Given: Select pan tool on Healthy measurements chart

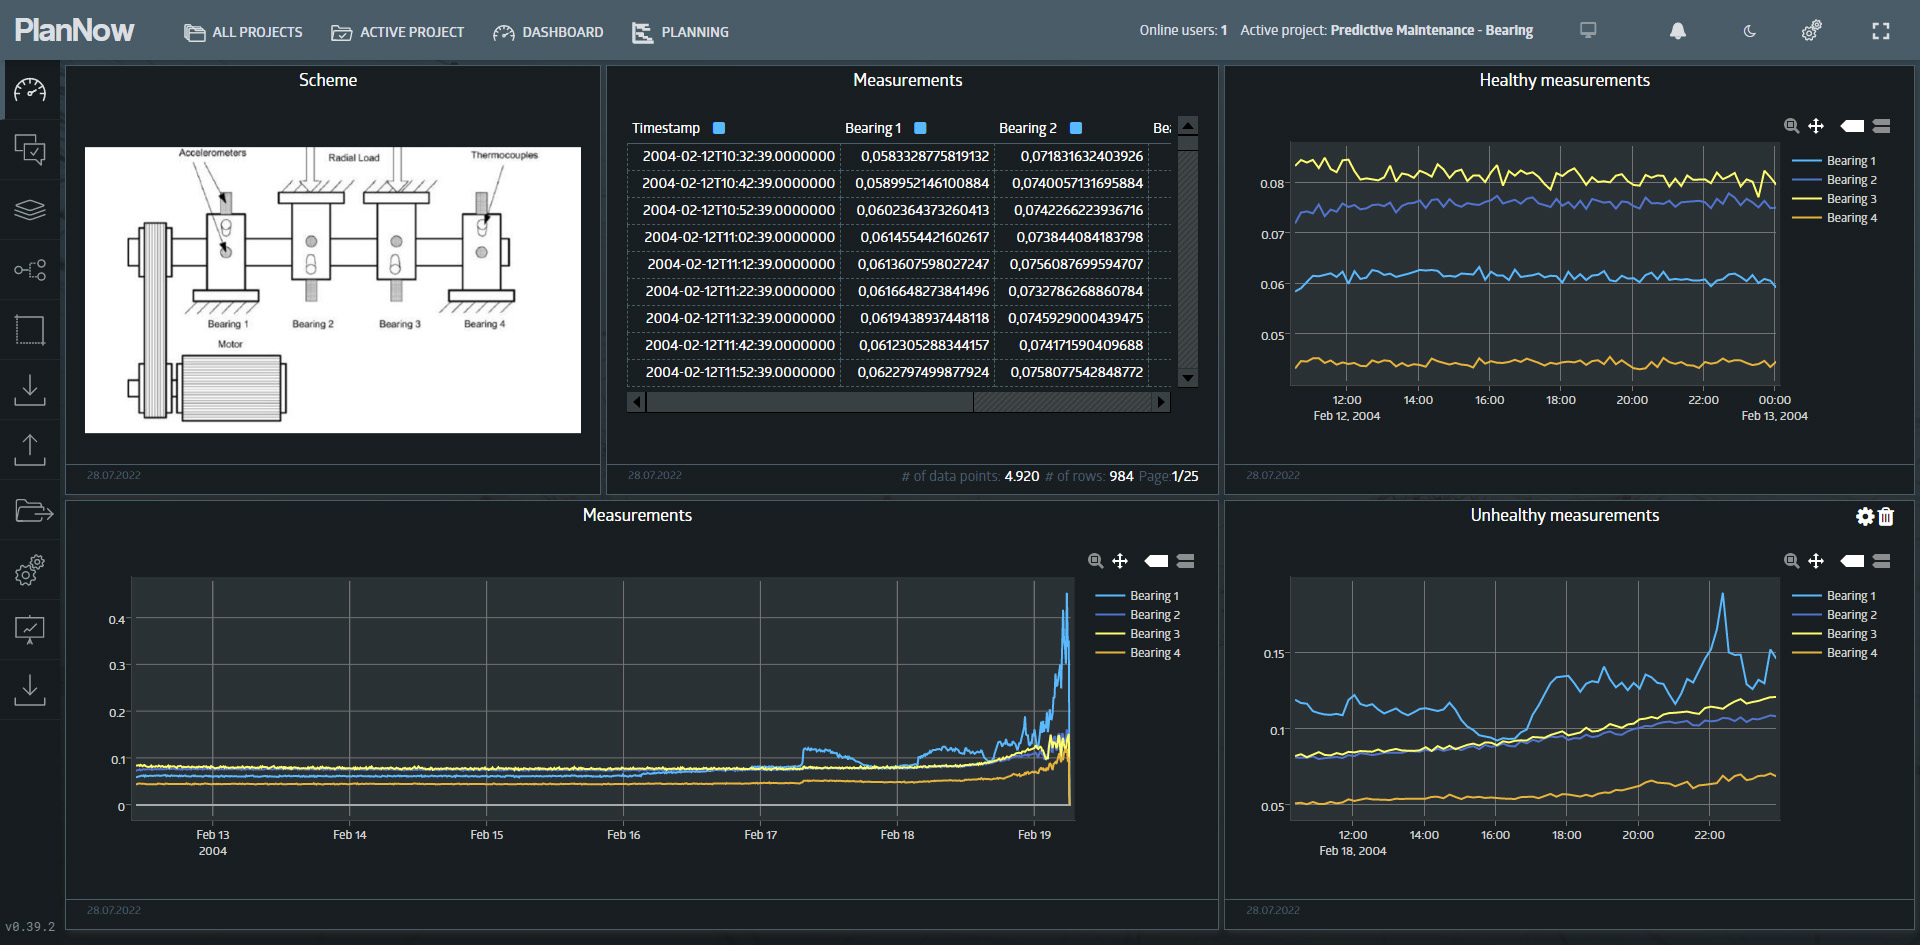Looking at the screenshot, I should (1816, 126).
